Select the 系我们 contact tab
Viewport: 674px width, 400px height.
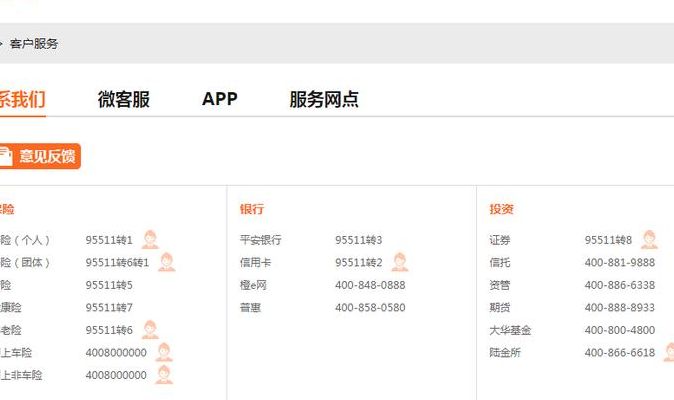(x=22, y=99)
